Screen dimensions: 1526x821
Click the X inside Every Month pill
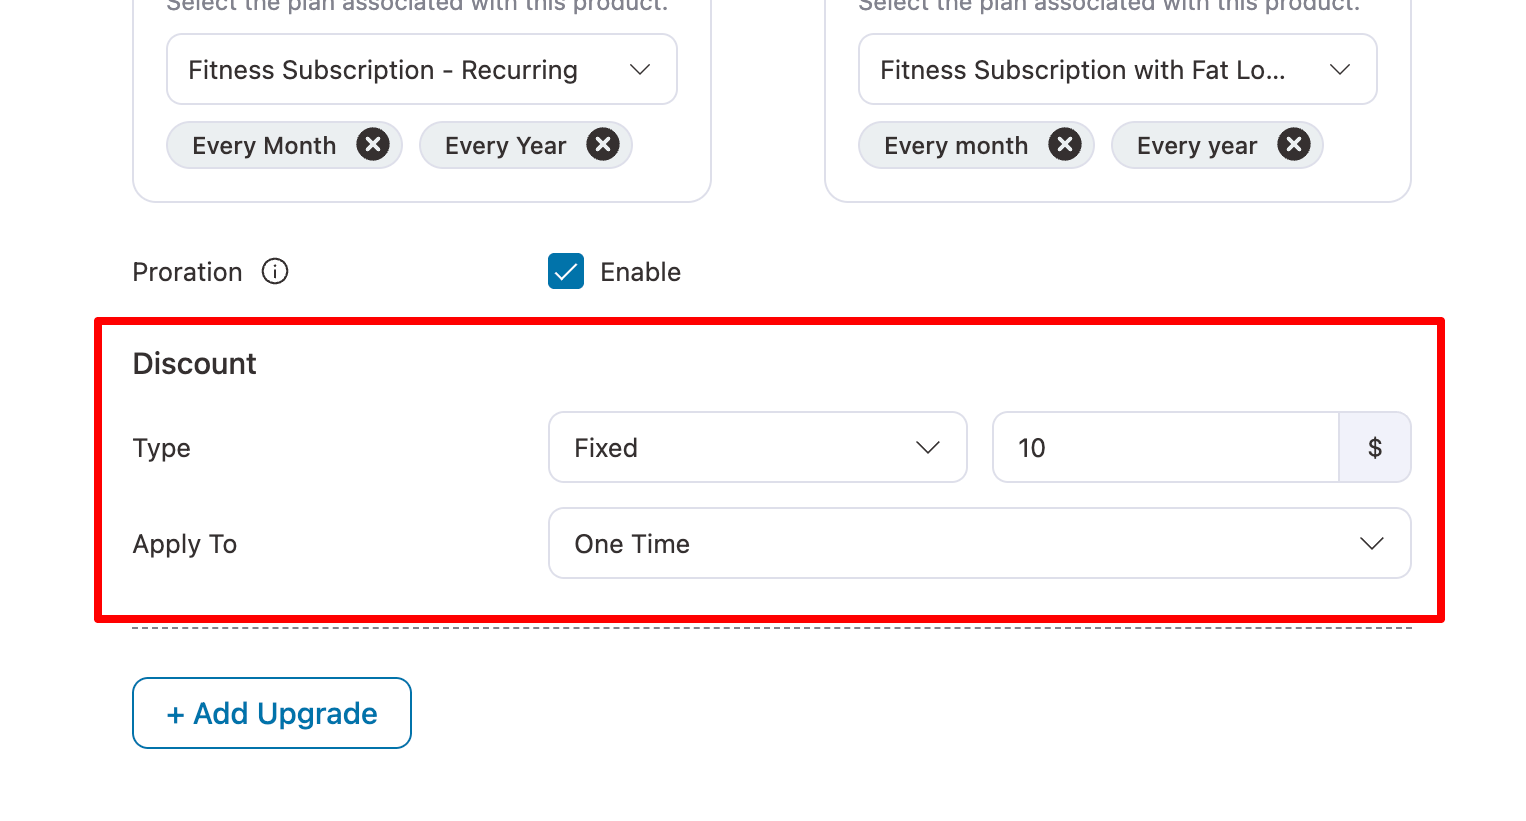[x=372, y=144]
